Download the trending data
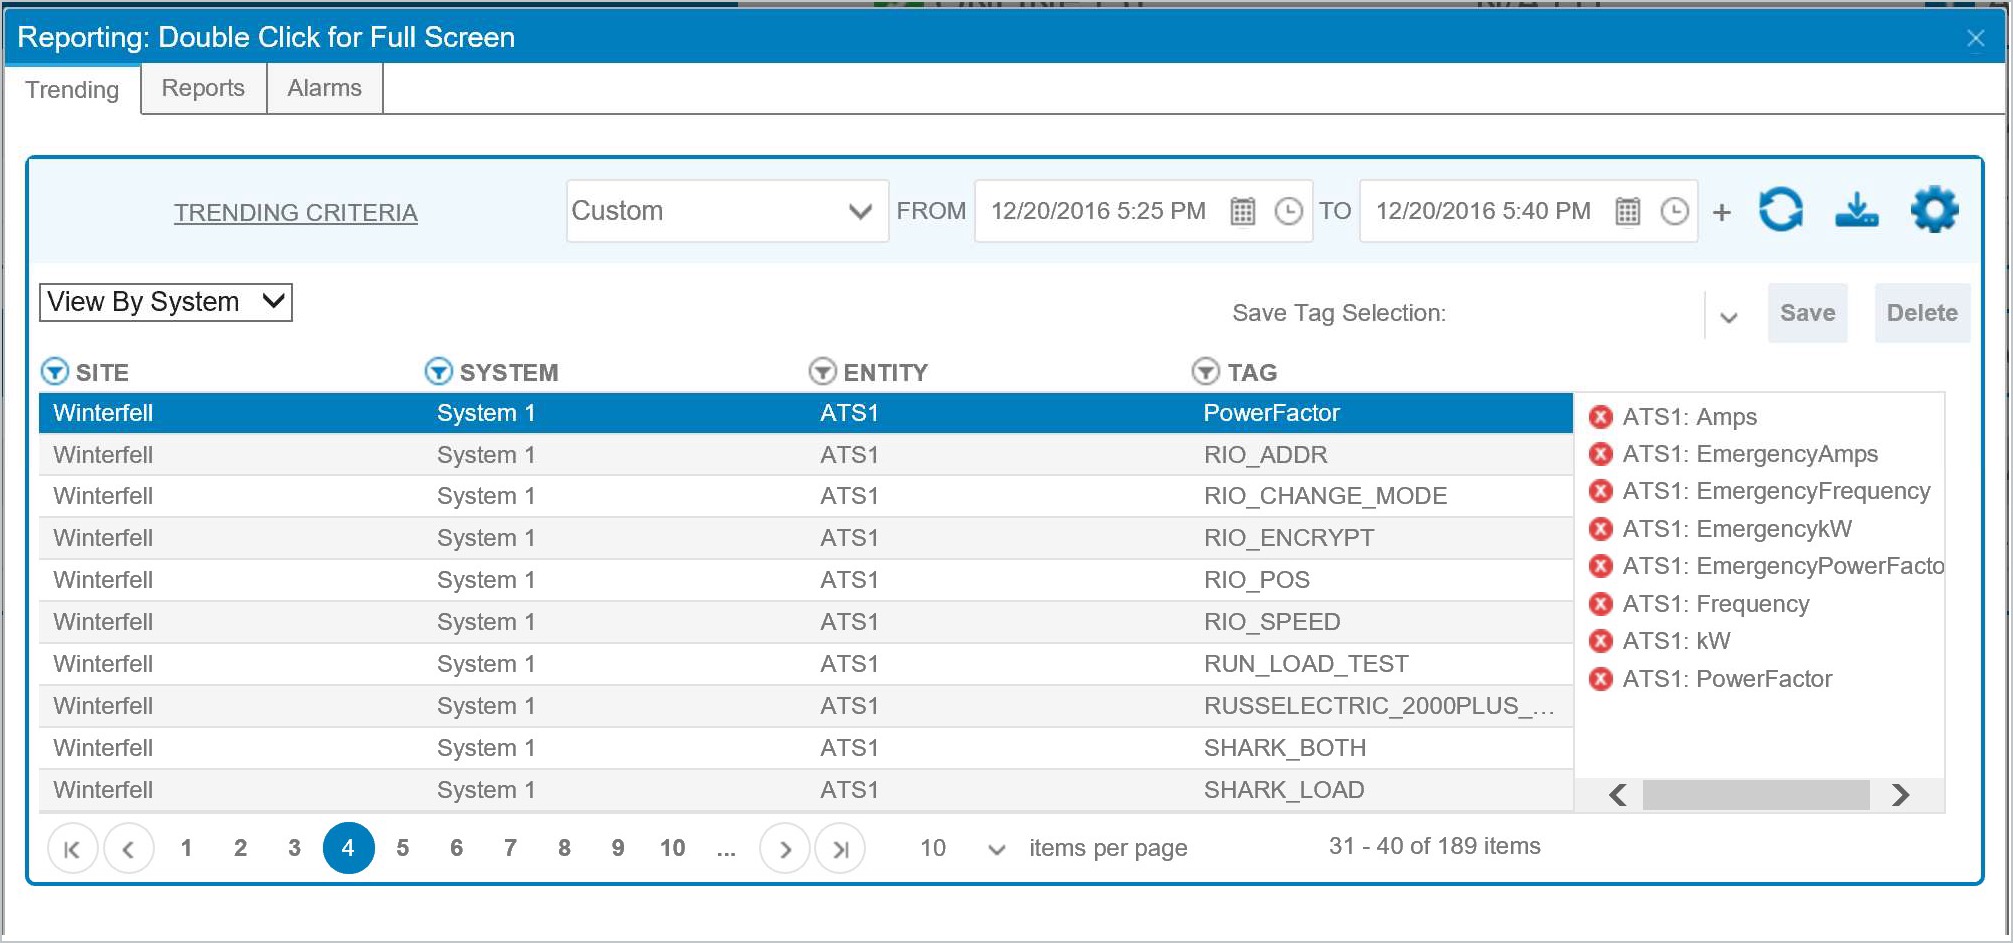The height and width of the screenshot is (943, 2013). [x=1857, y=210]
